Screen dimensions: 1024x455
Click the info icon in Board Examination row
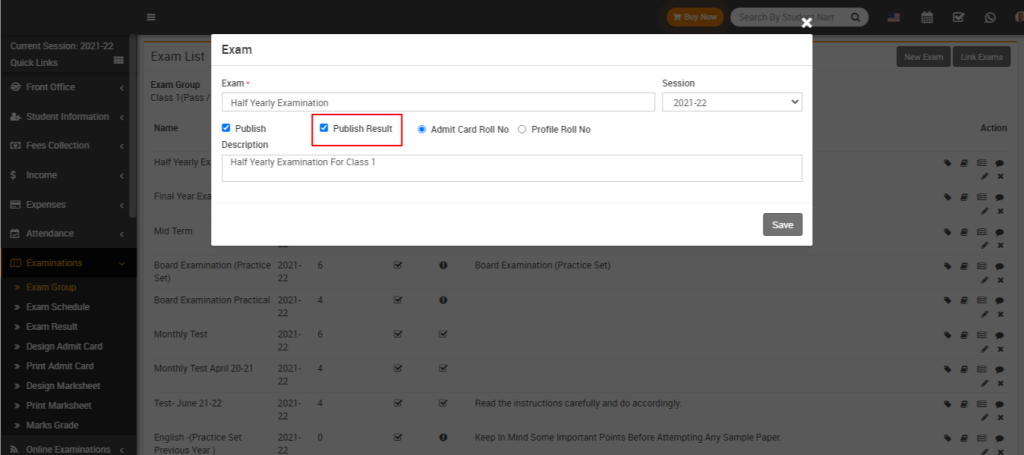(x=442, y=265)
